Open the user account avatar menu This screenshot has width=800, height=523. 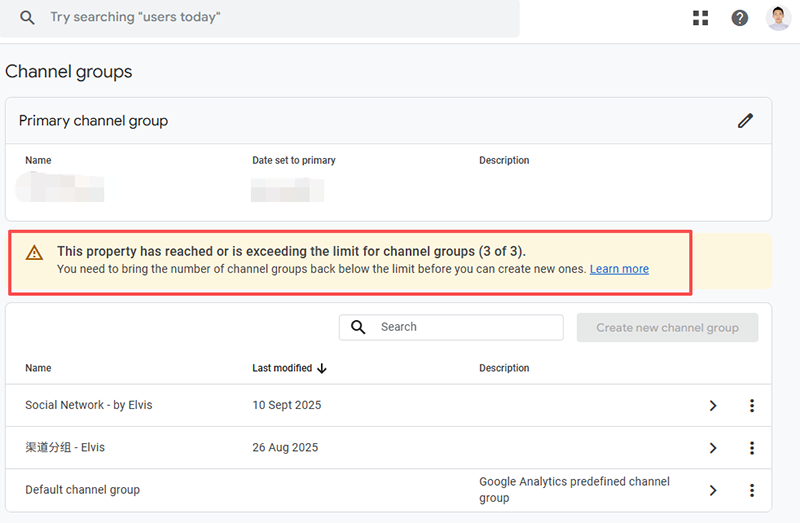click(778, 18)
